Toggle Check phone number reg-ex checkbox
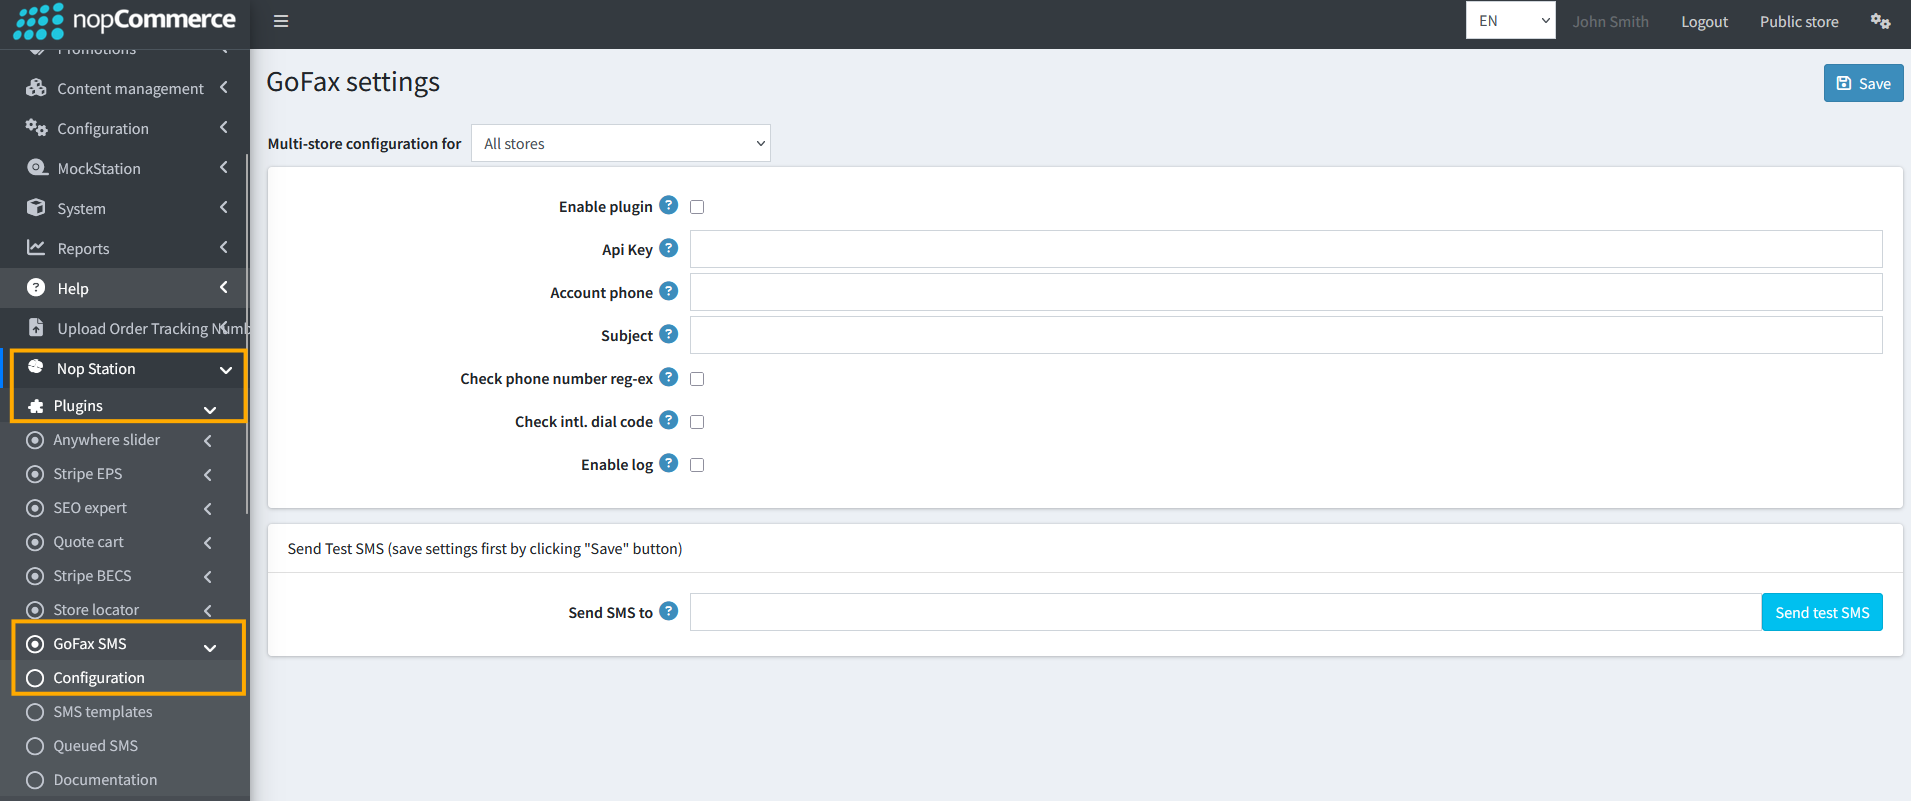Screen dimensions: 1911x801 (697, 379)
